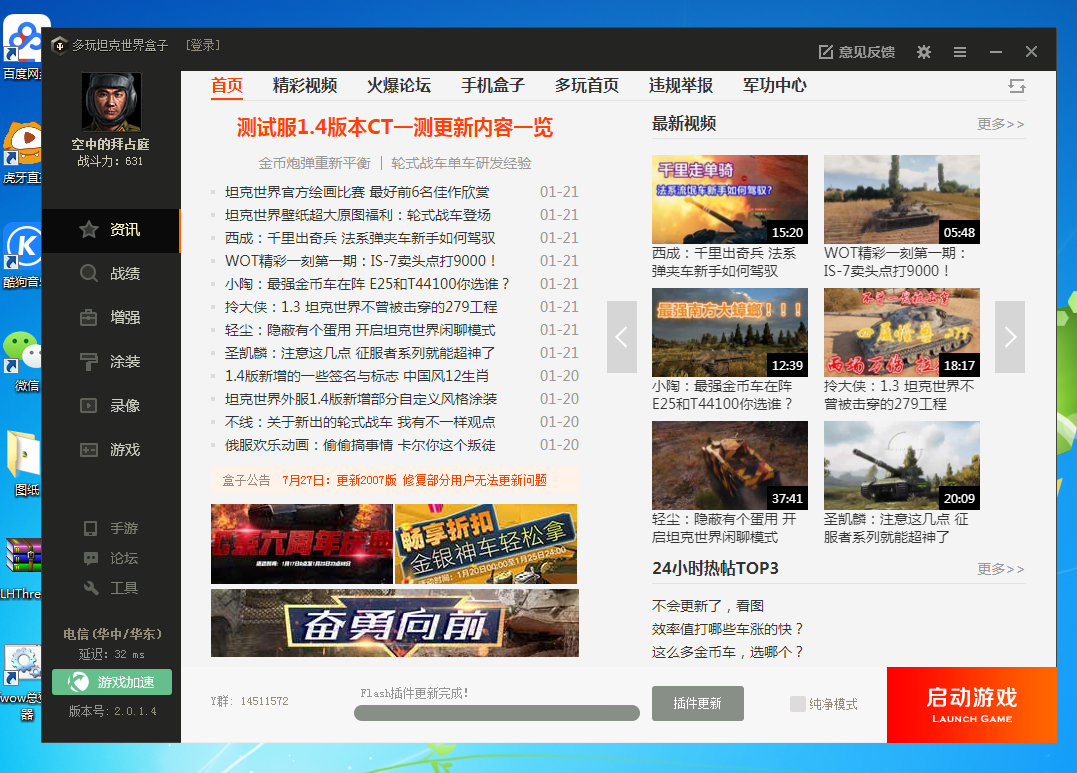Screen dimensions: 1077x773
Task: Click the hamburger menu icon in title bar
Action: click(x=960, y=52)
